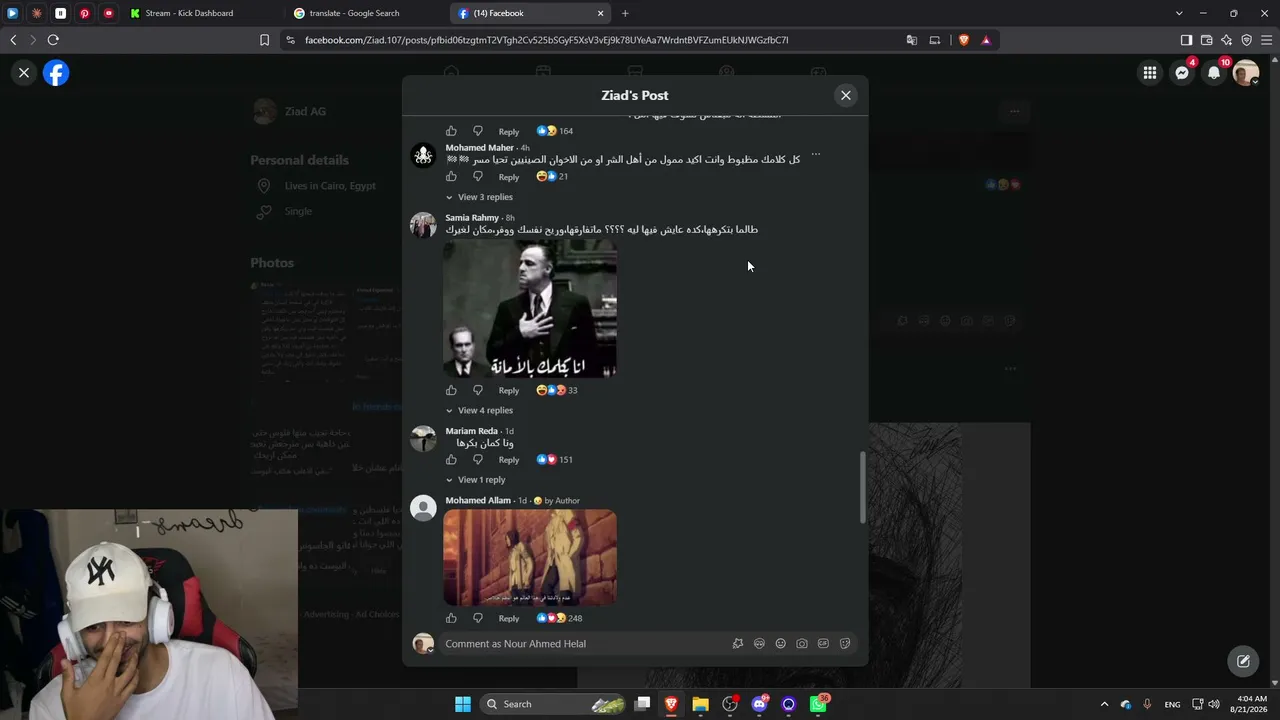Open more options for Mohamed Maher's comment

tap(816, 154)
